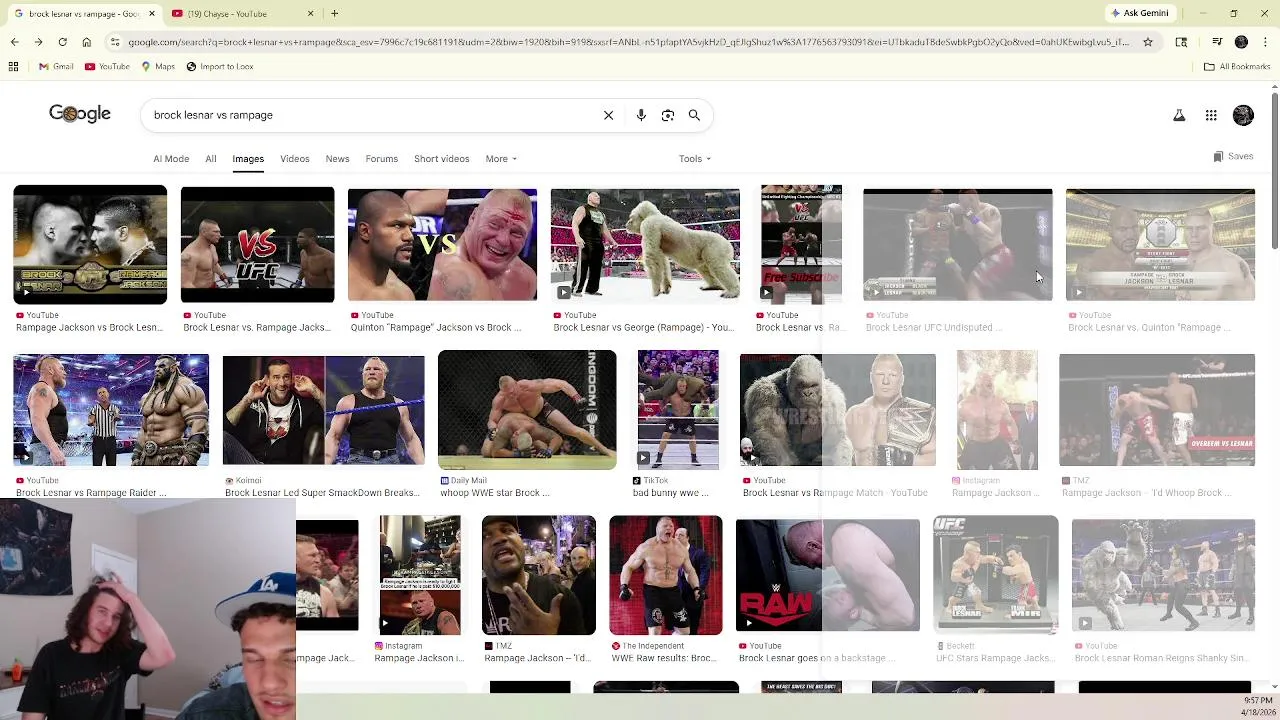Switch to AI Mode tab

(x=171, y=159)
